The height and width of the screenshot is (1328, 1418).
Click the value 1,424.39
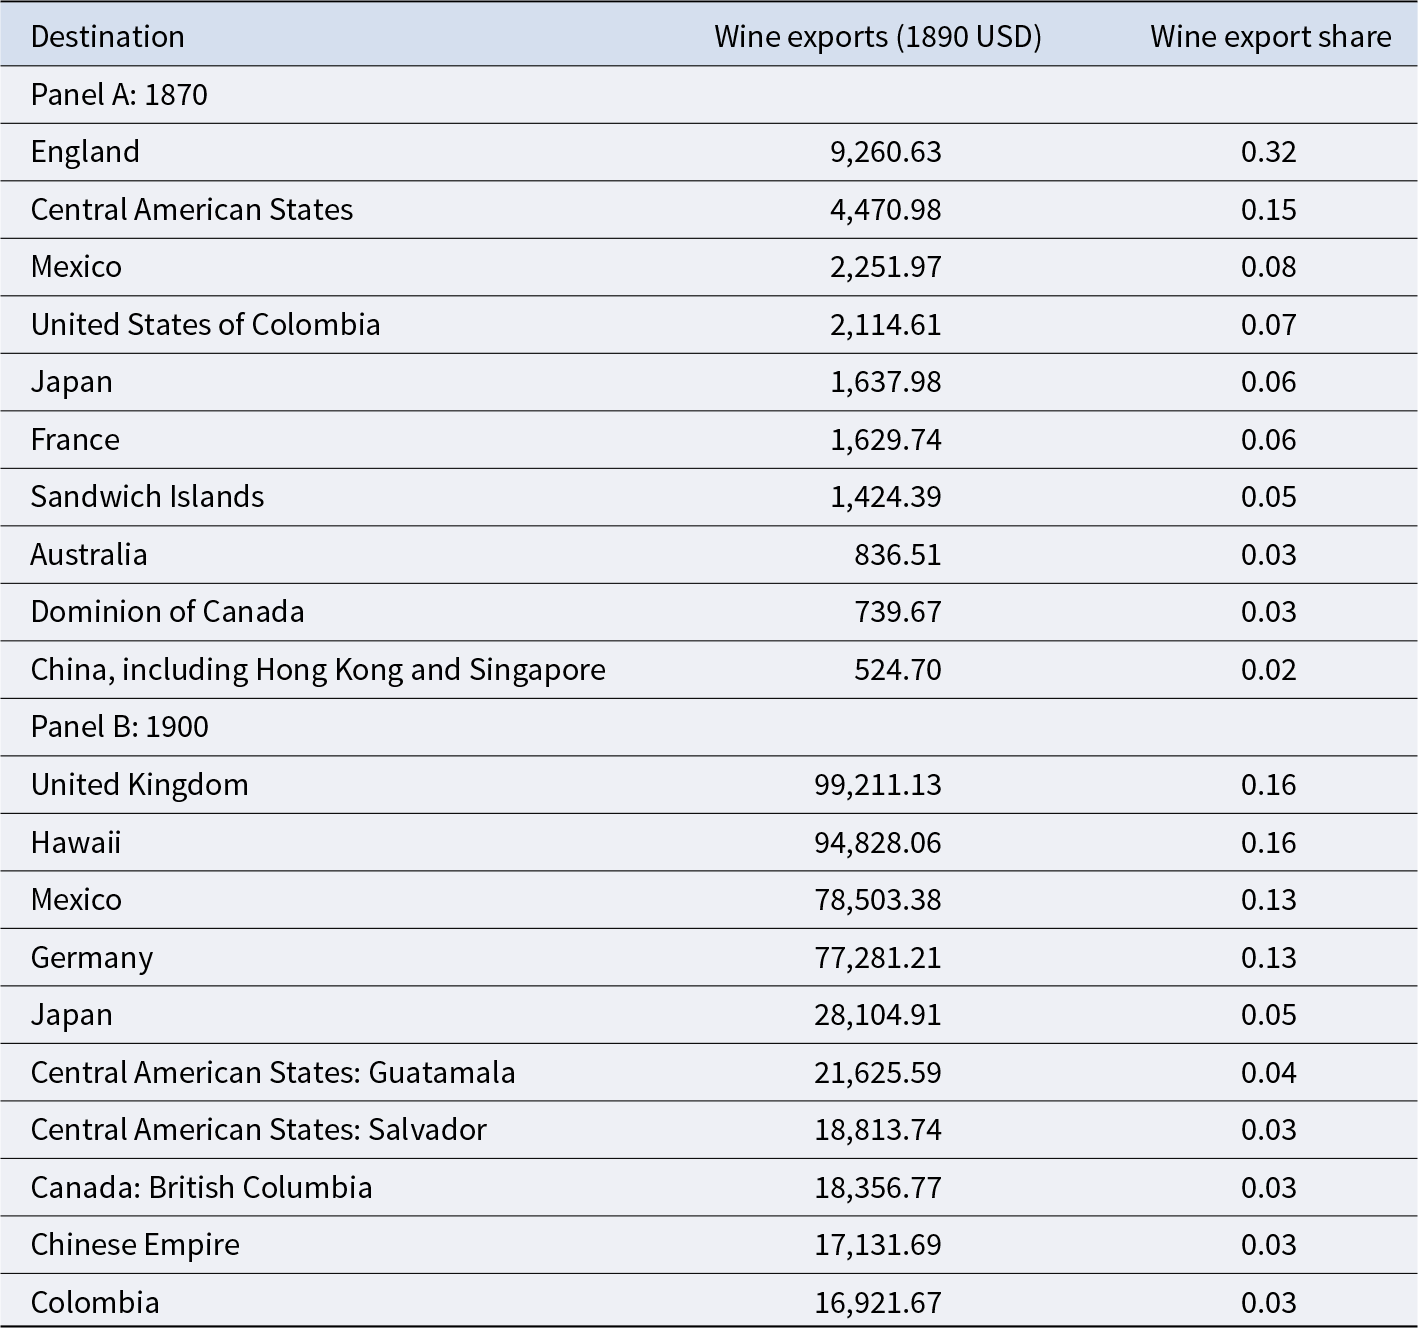coord(886,497)
